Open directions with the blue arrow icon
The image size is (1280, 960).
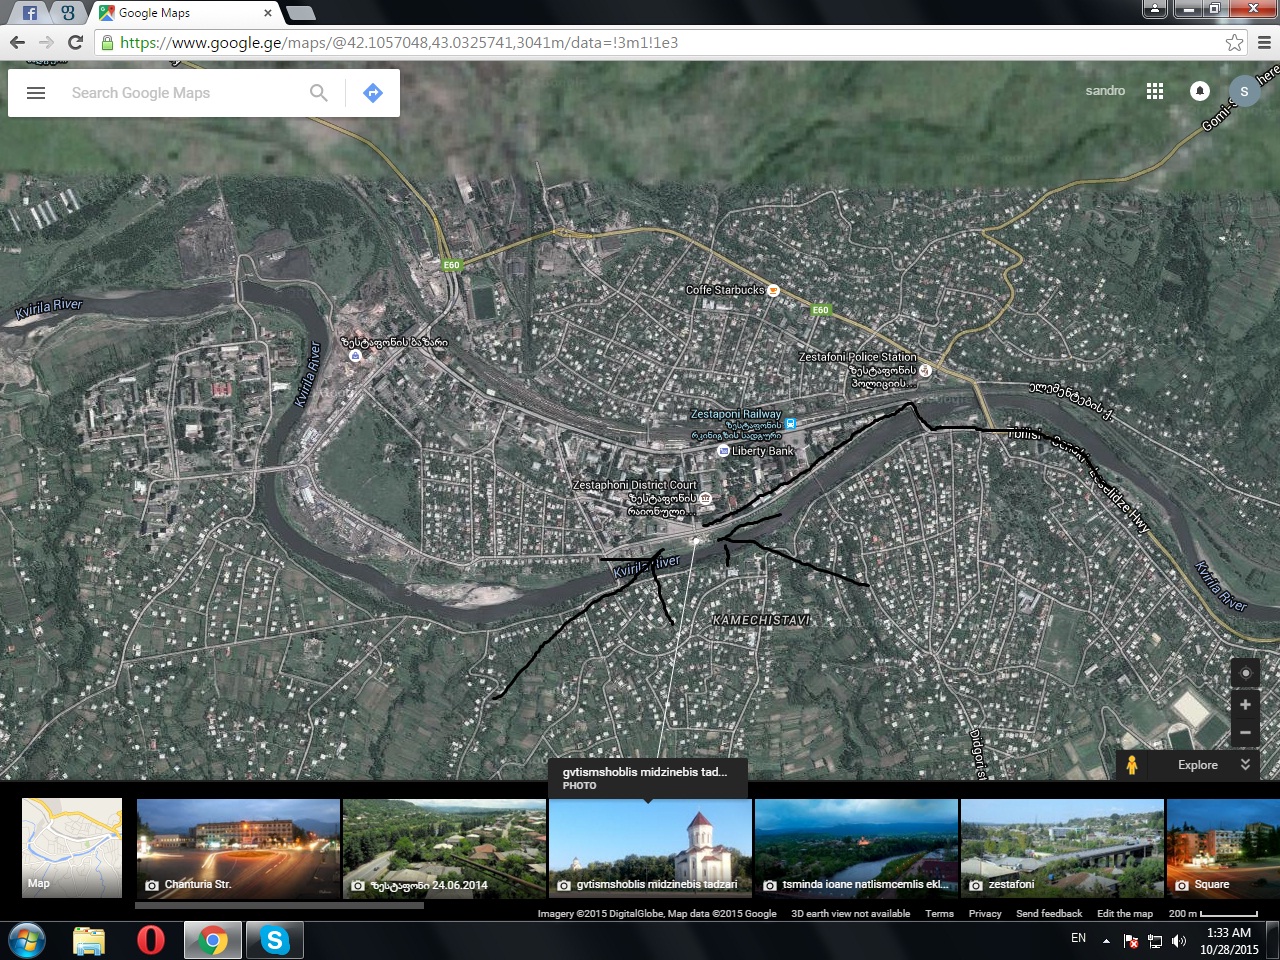[373, 93]
